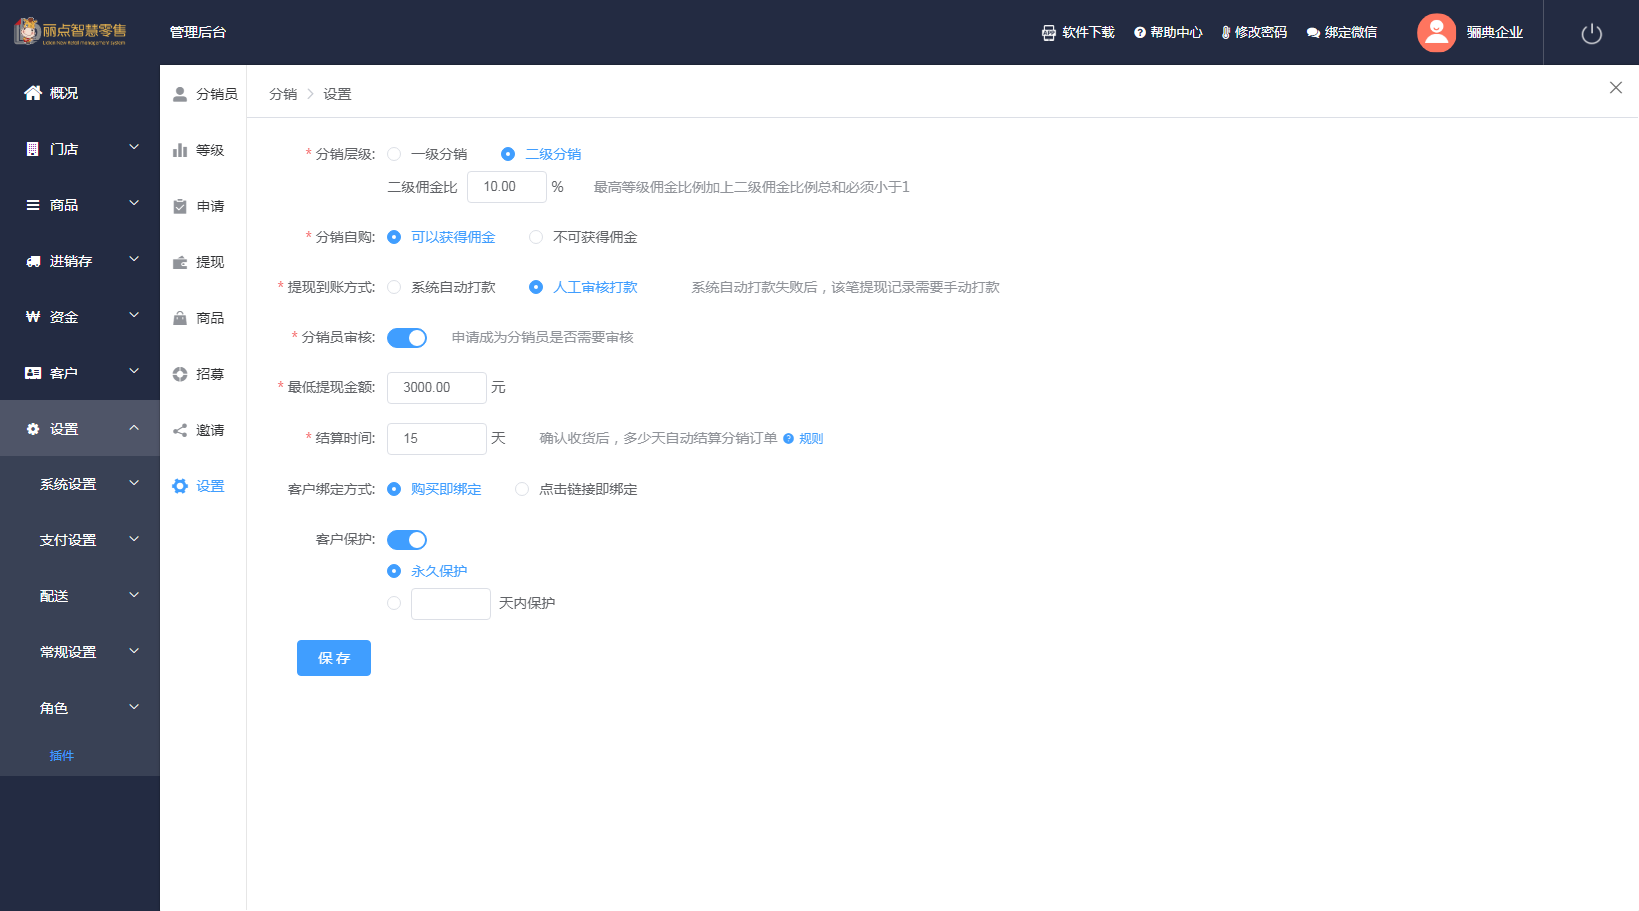Select 系统自动打款 payout method
1639x911 pixels.
394,287
